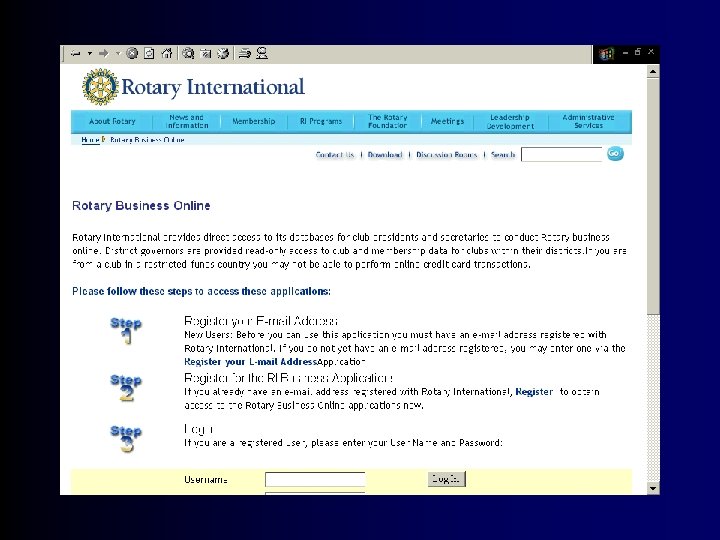Screen dimensions: 720x540
Task: Open the Administrative Services menu
Action: [589, 121]
